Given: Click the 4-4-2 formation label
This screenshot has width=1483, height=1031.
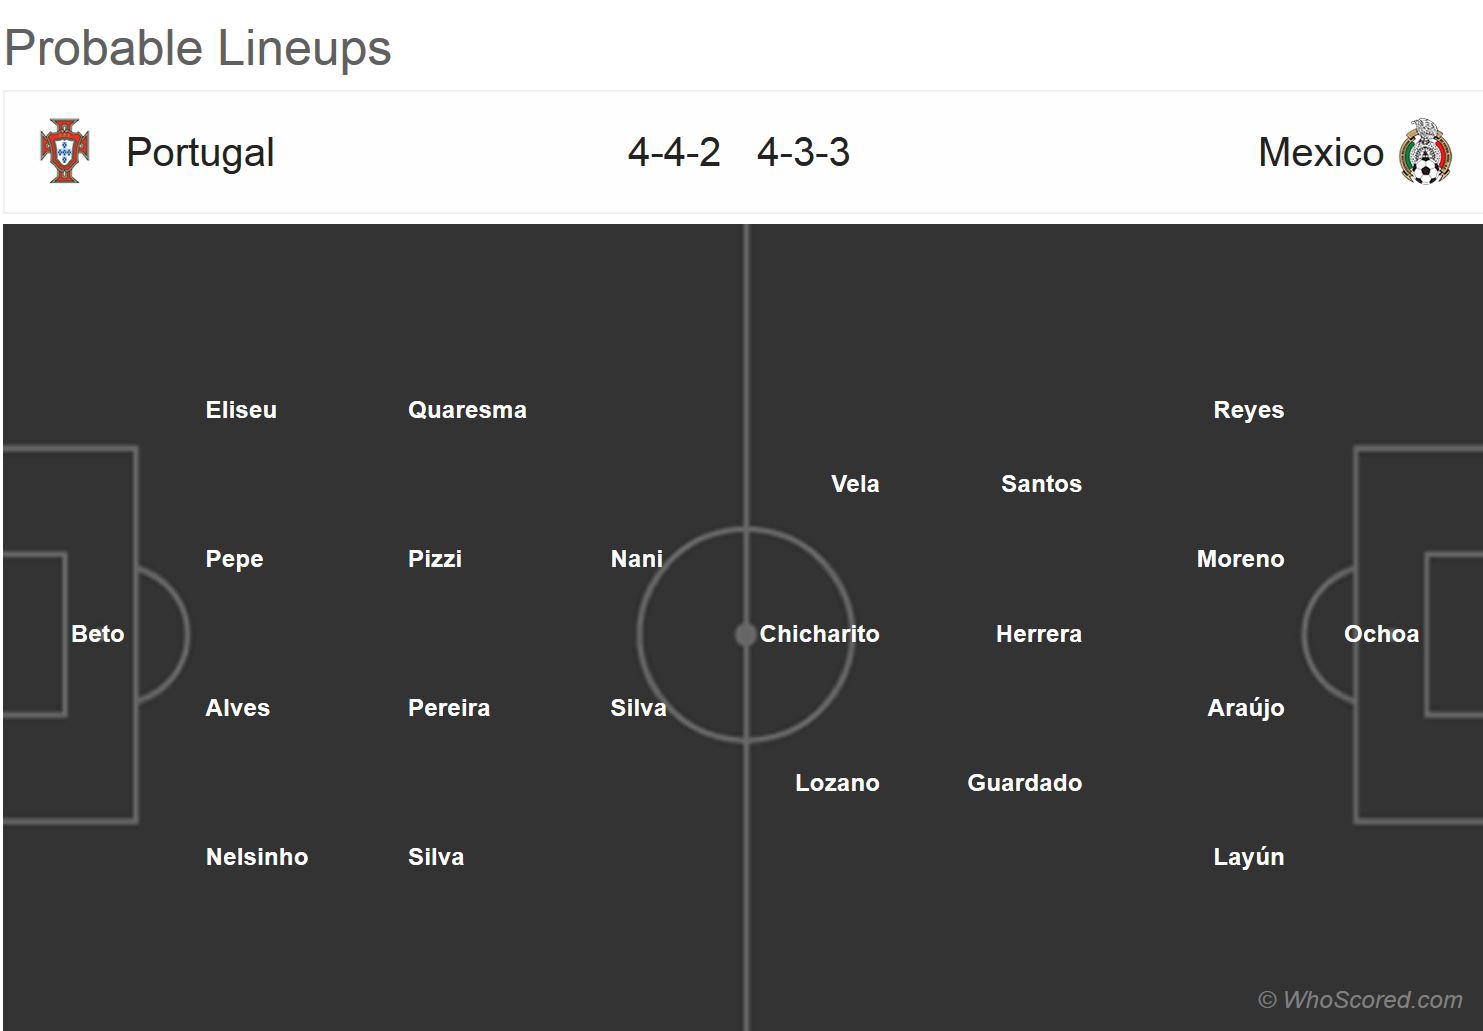Looking at the screenshot, I should click(674, 152).
